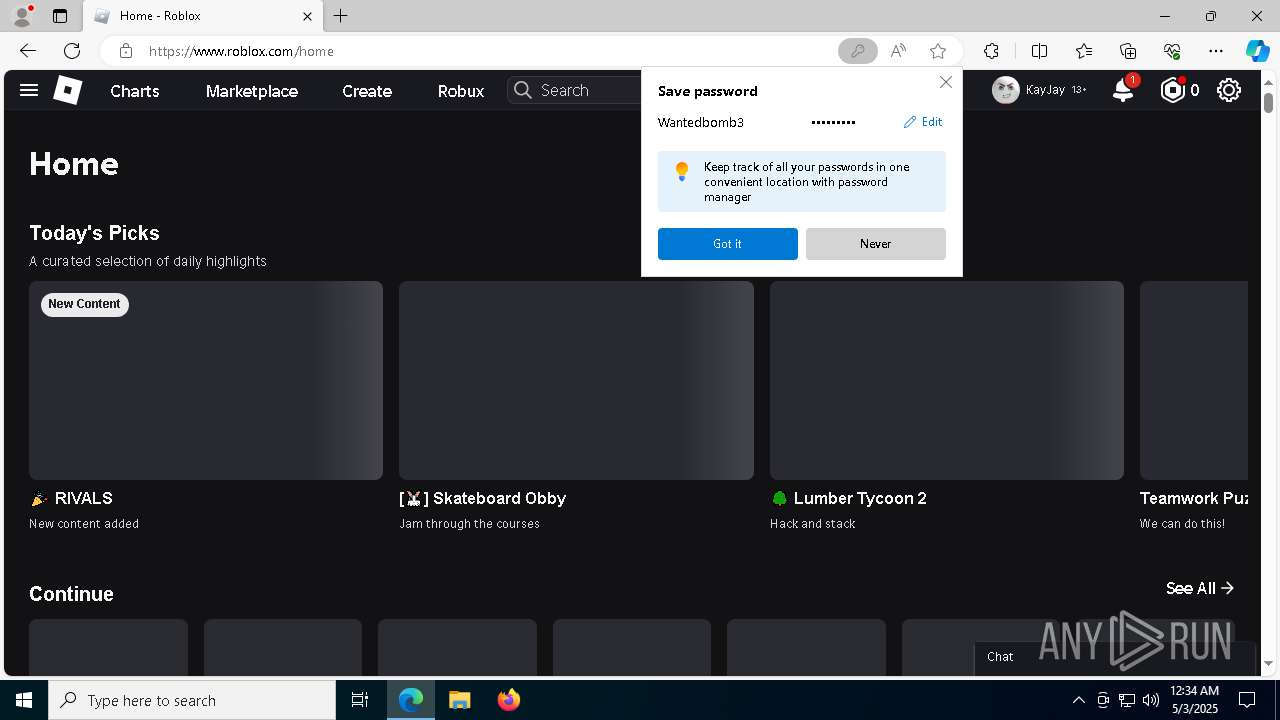Open the Marketplace page
The height and width of the screenshot is (720, 1280).
click(x=252, y=91)
